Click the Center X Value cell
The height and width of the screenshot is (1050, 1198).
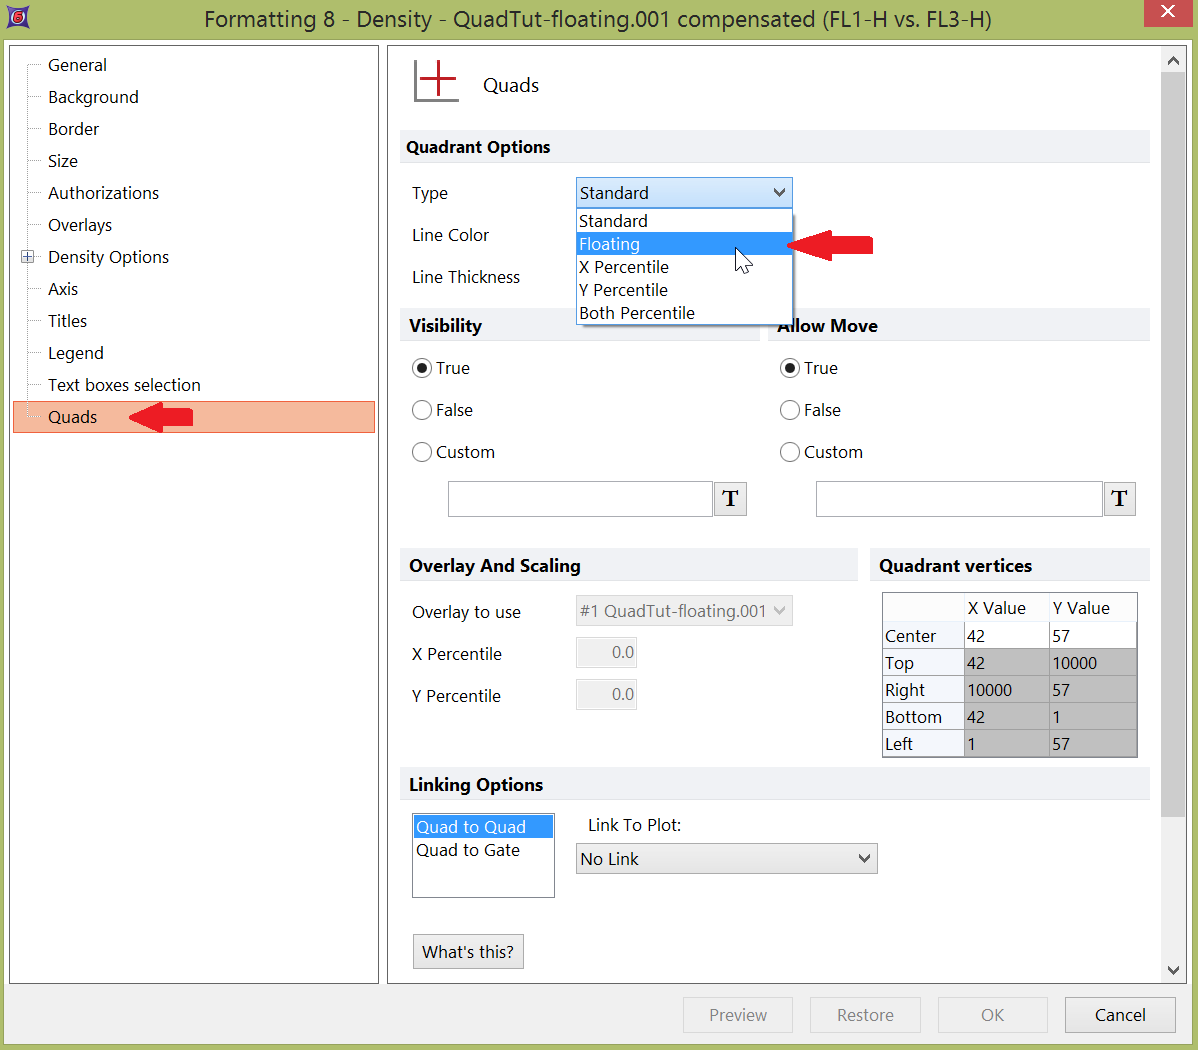coord(1005,636)
